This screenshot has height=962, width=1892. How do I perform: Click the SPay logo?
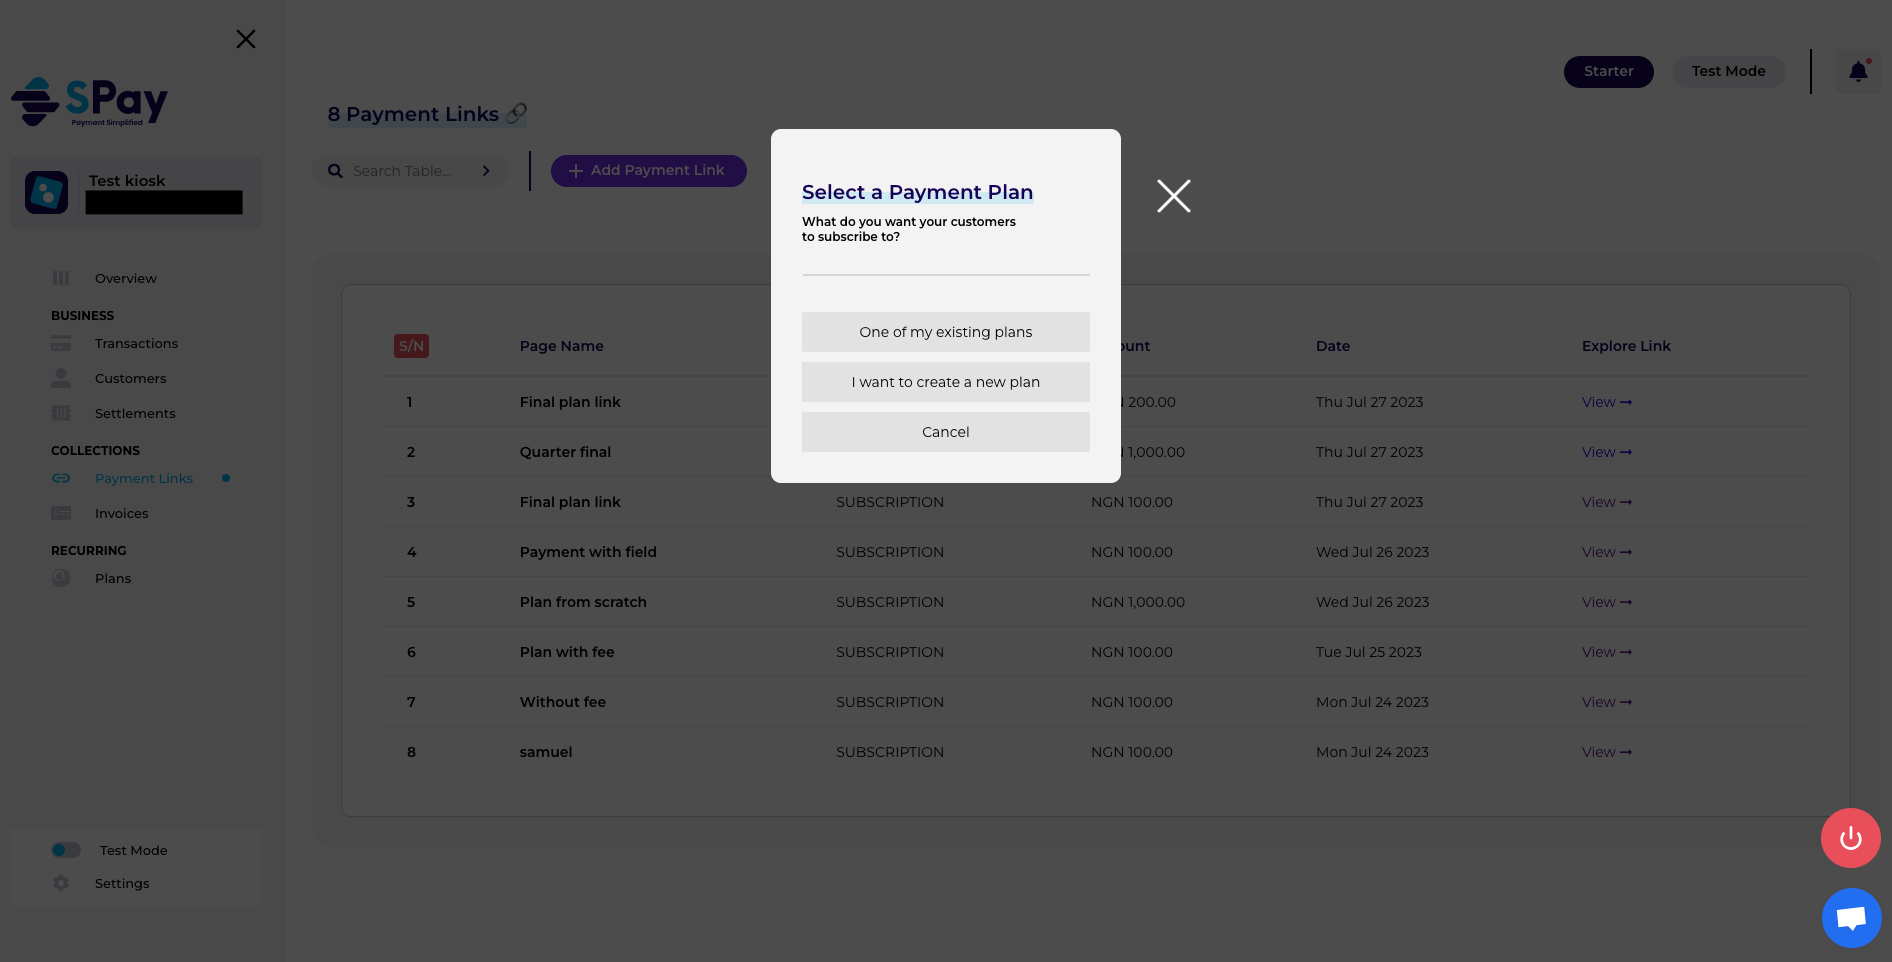pos(90,102)
